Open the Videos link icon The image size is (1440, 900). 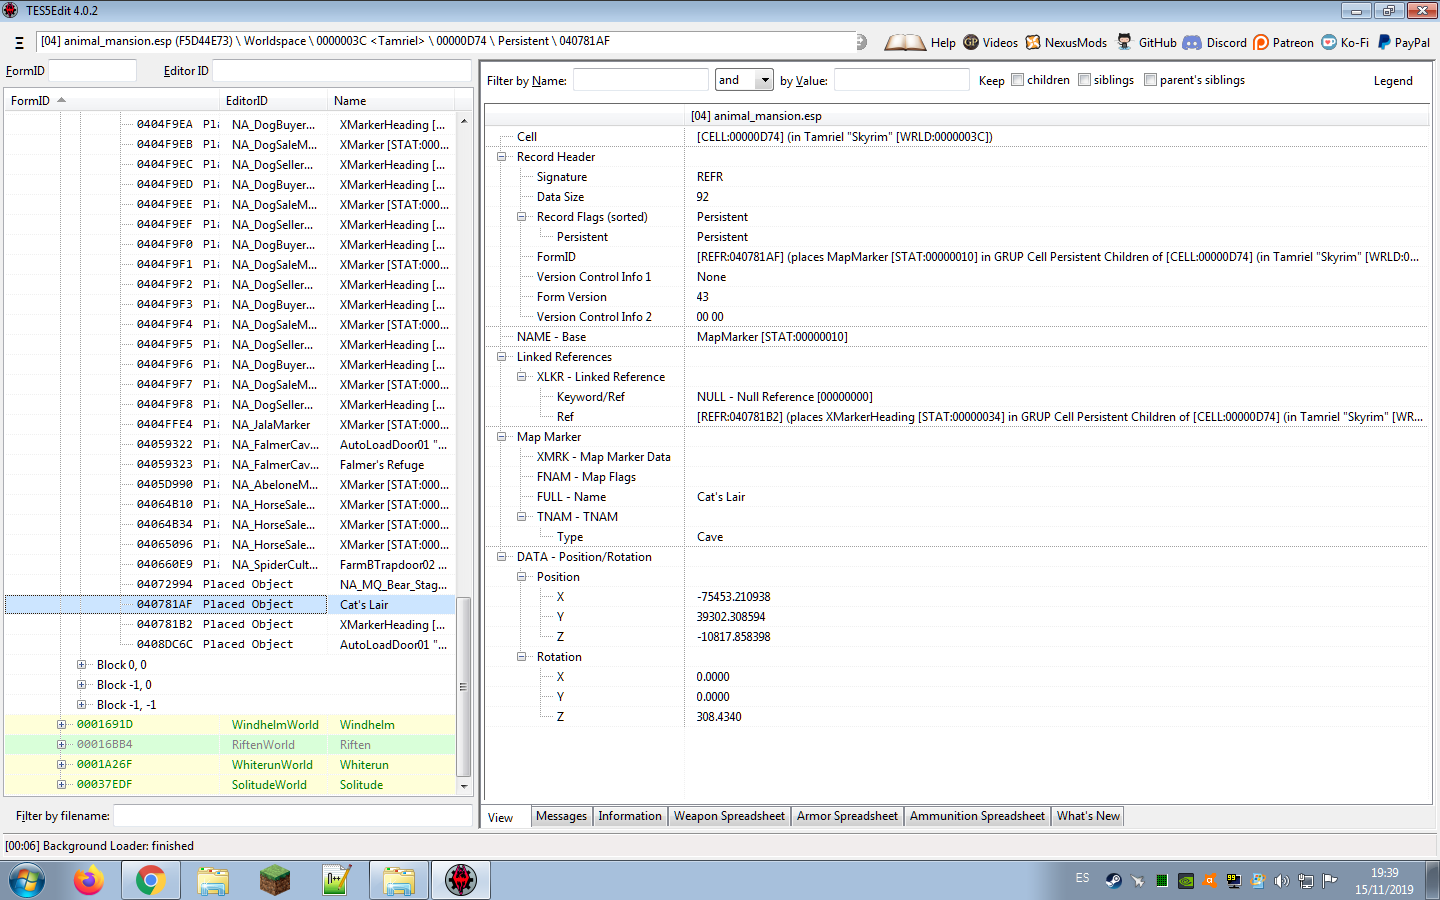(x=971, y=42)
